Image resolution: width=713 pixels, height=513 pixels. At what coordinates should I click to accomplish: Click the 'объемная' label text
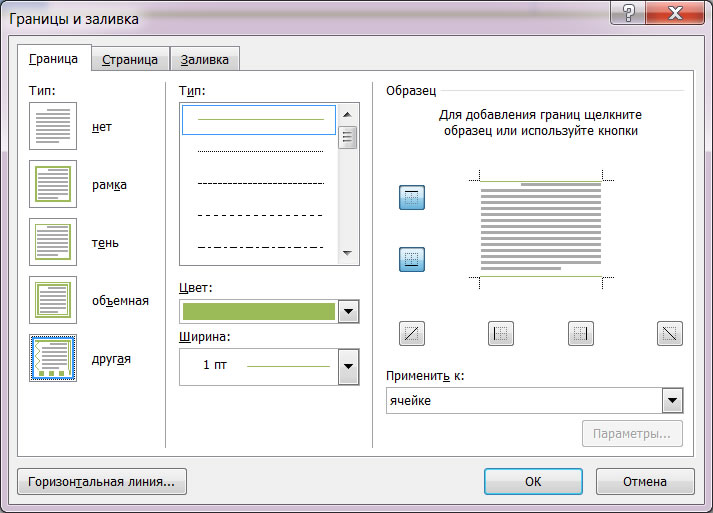click(121, 301)
